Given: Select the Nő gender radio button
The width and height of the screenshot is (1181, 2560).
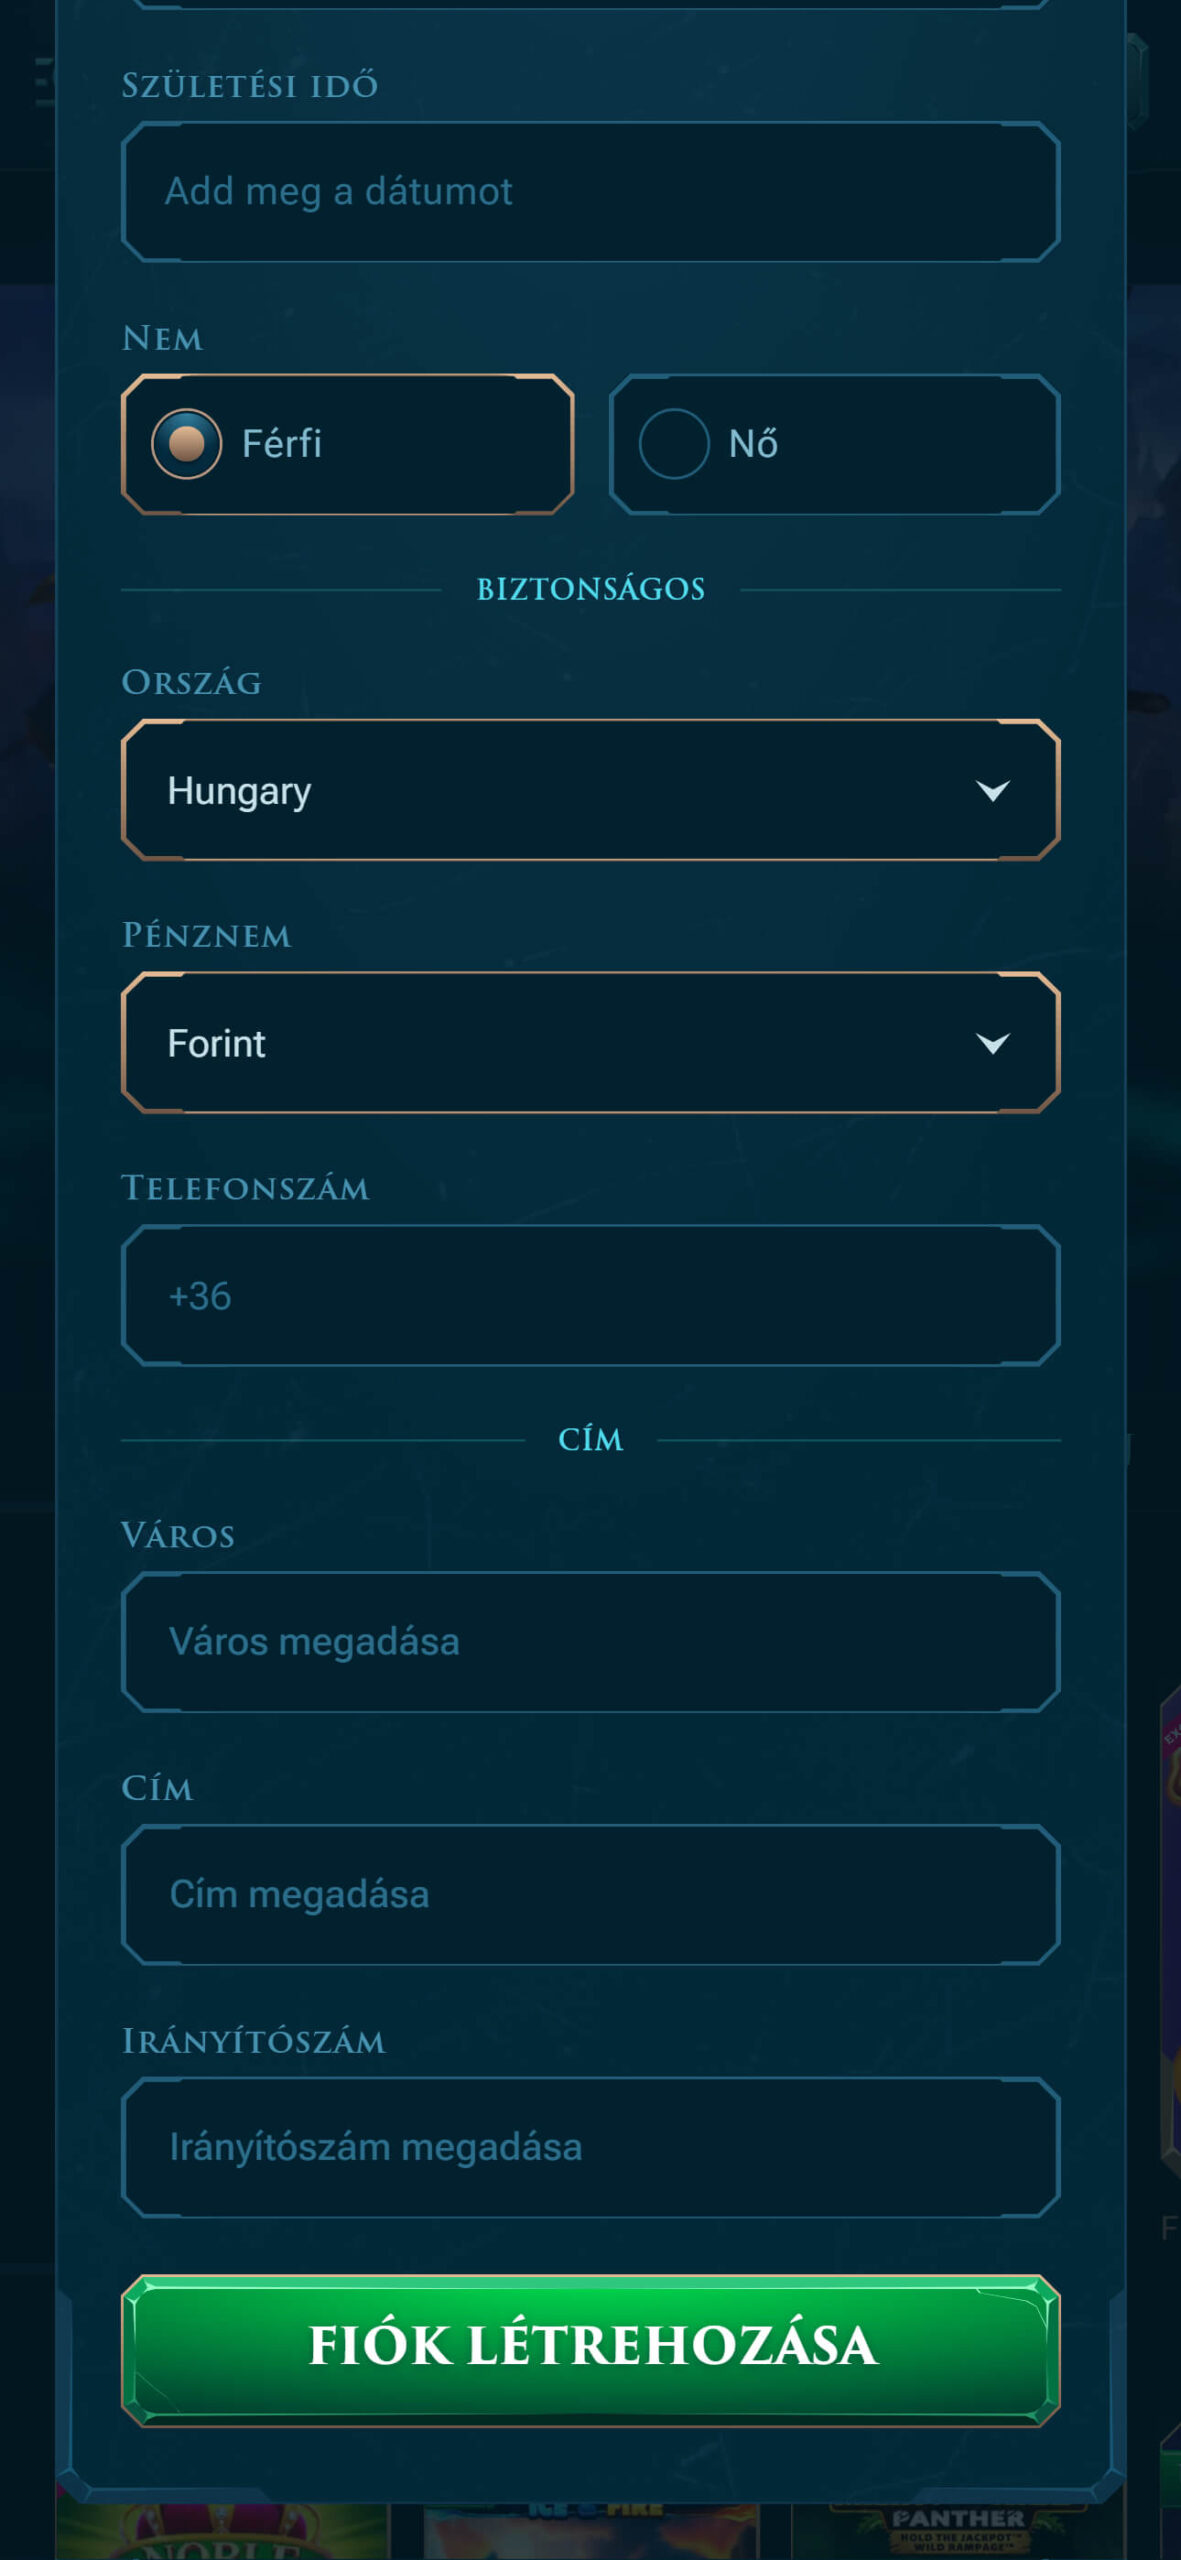Looking at the screenshot, I should click(x=674, y=444).
